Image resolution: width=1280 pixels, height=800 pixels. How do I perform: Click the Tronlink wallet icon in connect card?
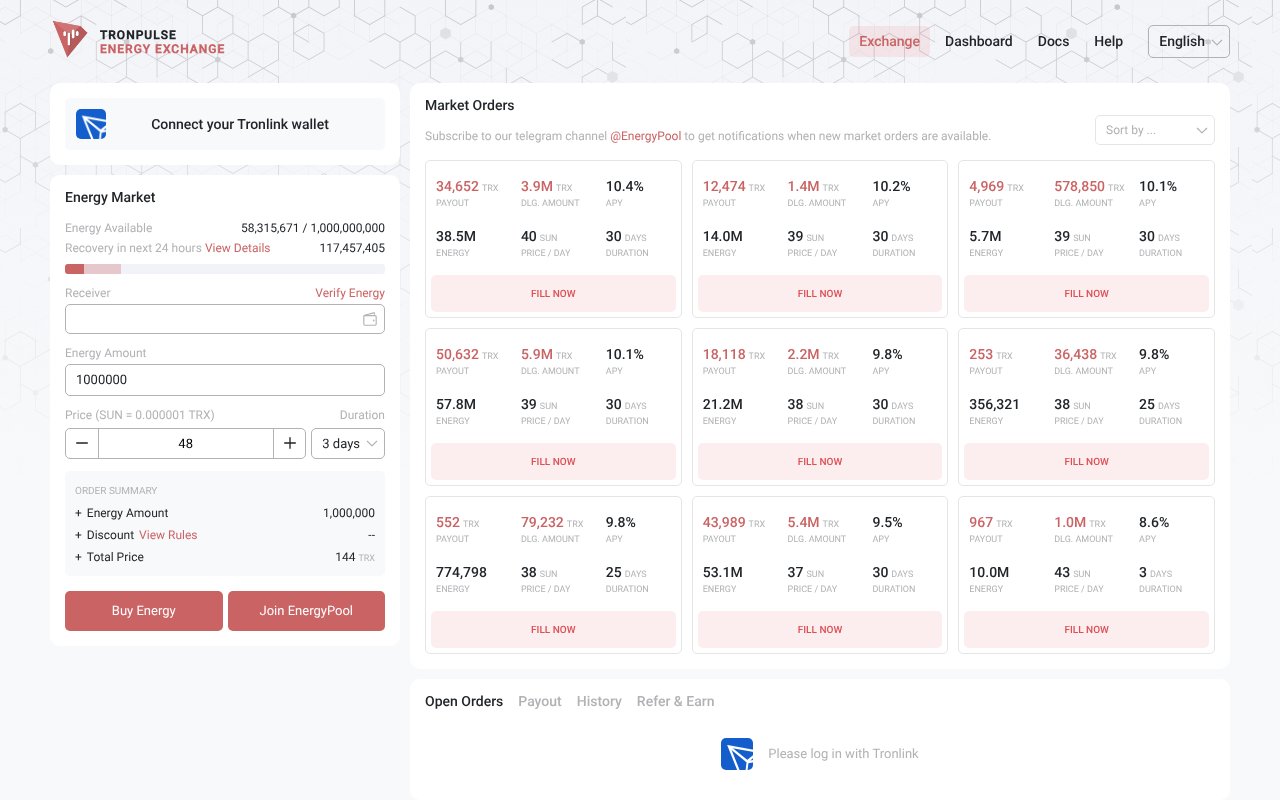click(91, 123)
